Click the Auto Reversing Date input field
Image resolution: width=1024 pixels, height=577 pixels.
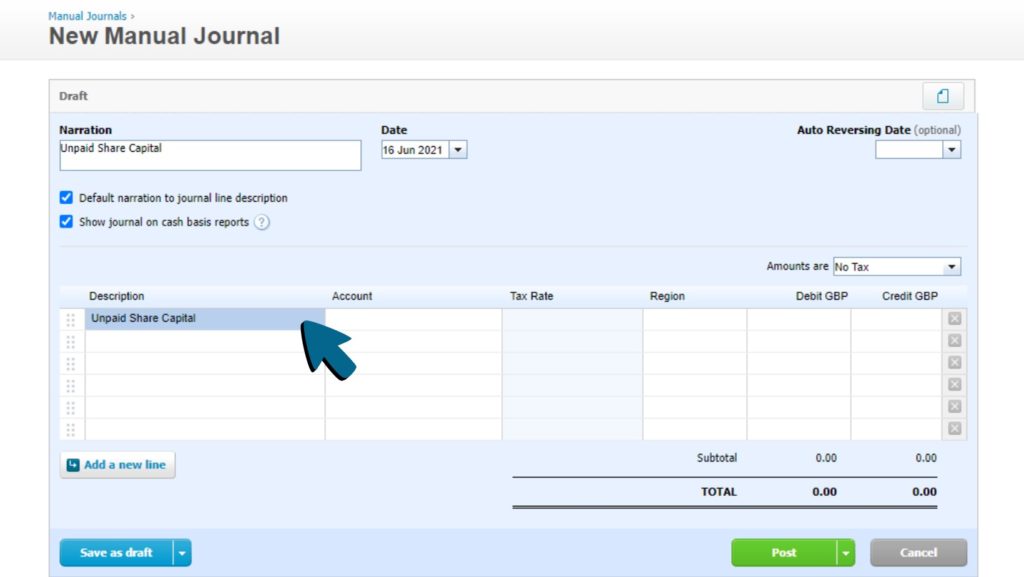click(x=909, y=149)
